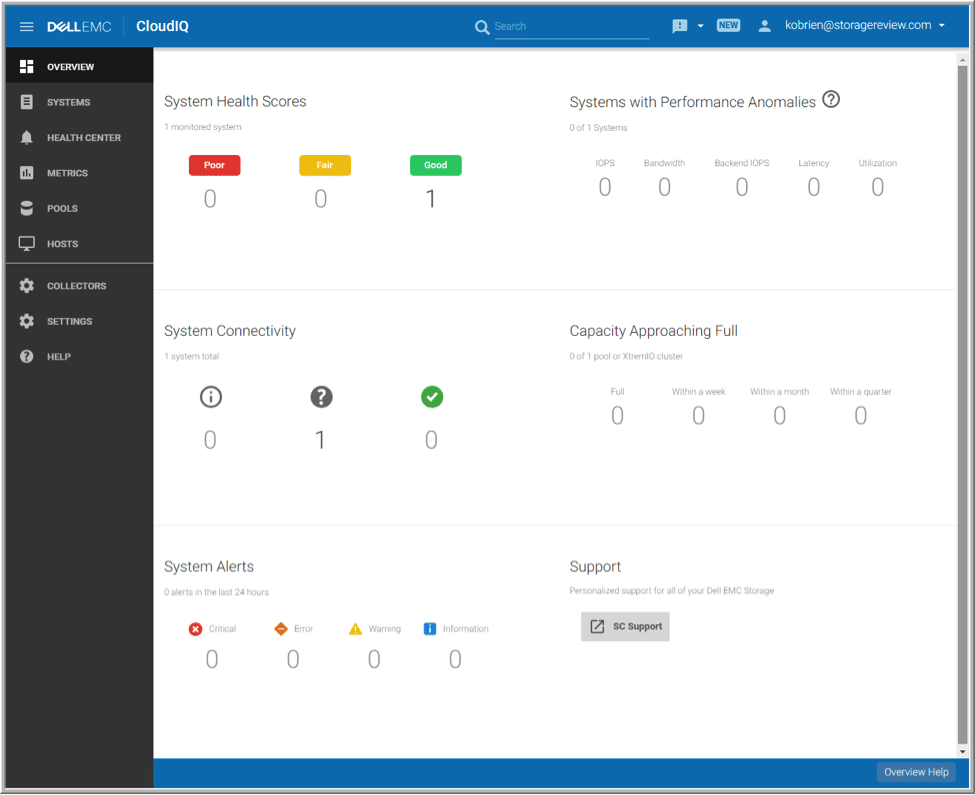Viewport: 975px width, 795px height.
Task: Click the external link icon in SC Support
Action: click(597, 626)
